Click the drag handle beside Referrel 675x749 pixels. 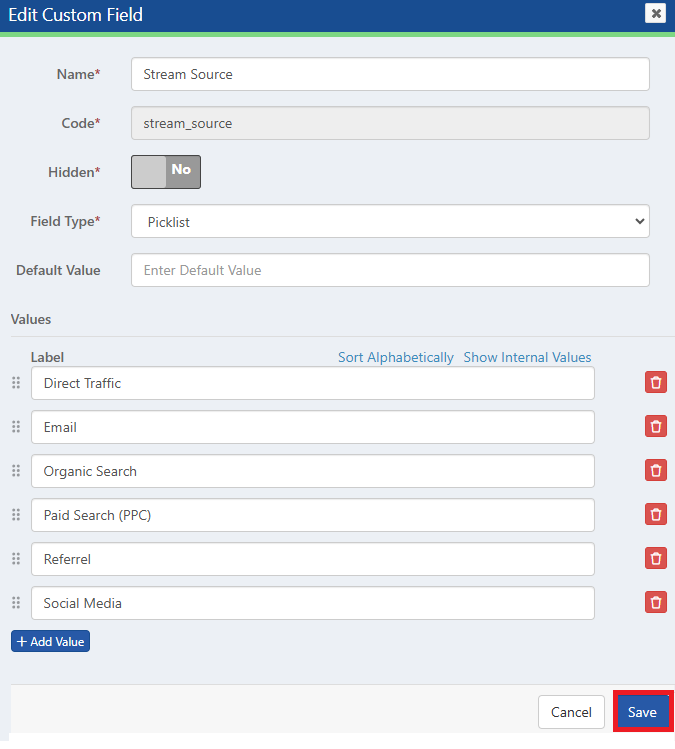16,558
